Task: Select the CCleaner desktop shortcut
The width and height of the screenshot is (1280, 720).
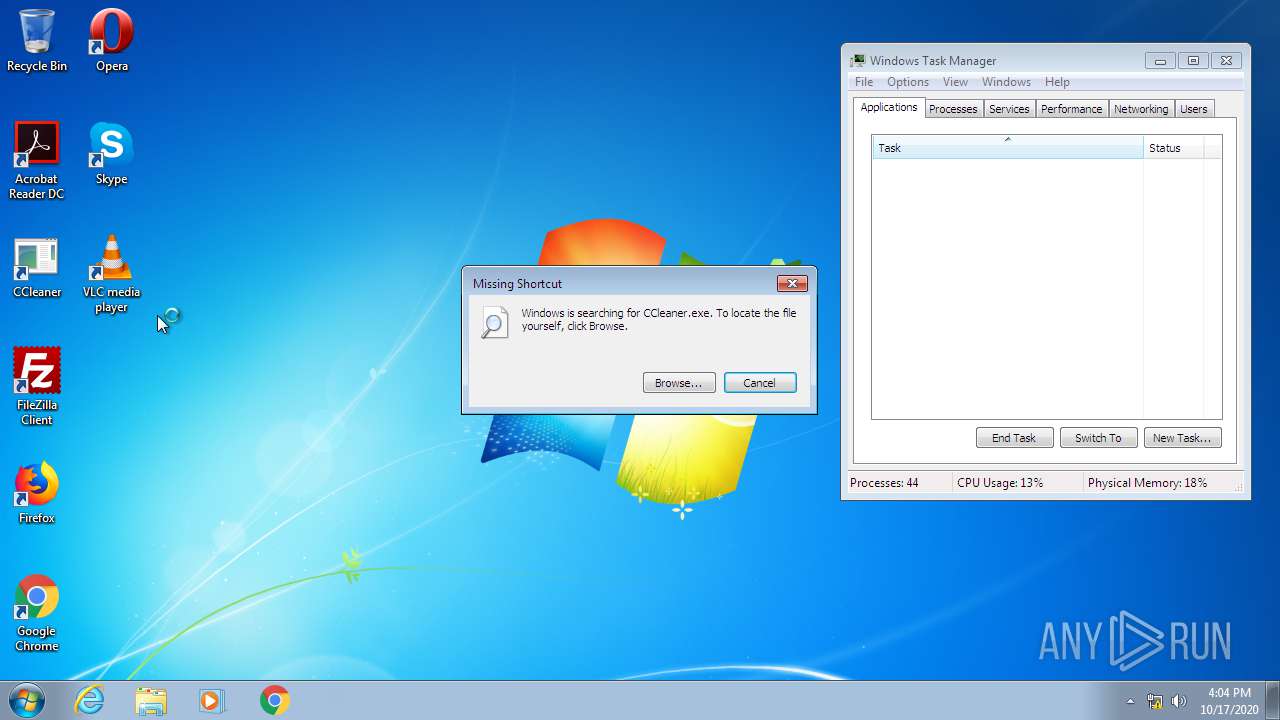Action: click(x=37, y=267)
